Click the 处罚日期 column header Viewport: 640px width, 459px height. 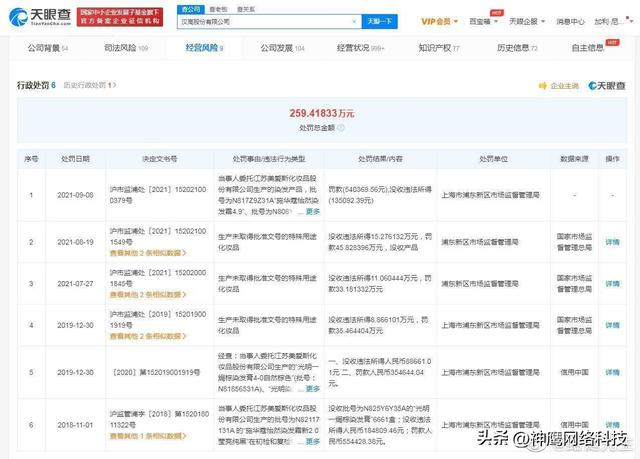point(75,159)
